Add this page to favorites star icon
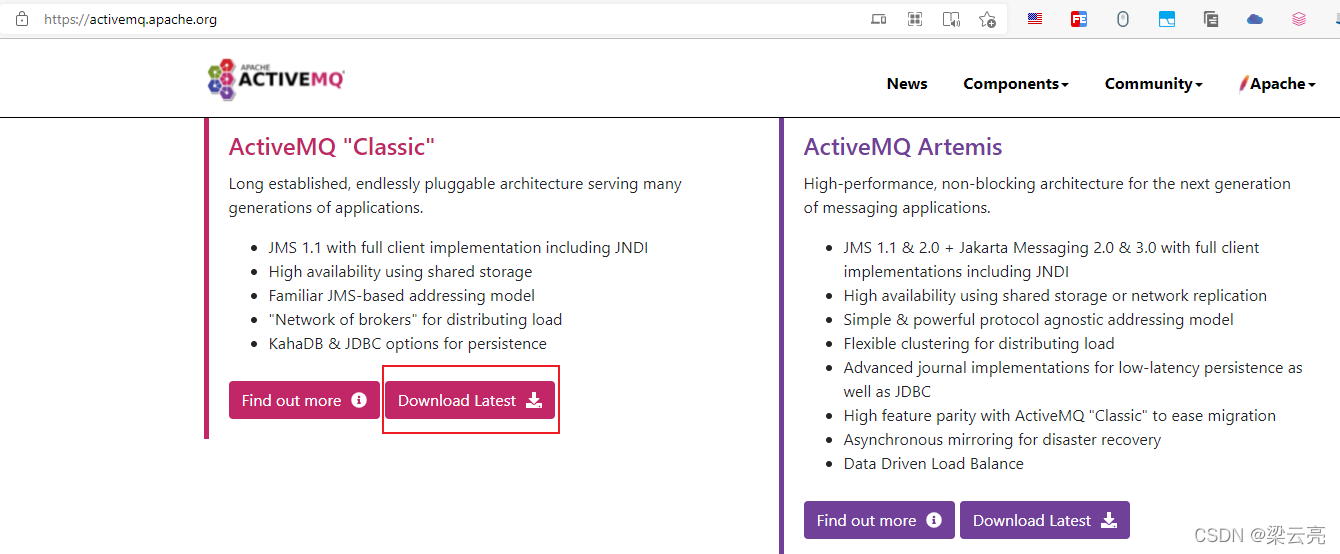Screen dimensions: 1340x554 pos(987,19)
